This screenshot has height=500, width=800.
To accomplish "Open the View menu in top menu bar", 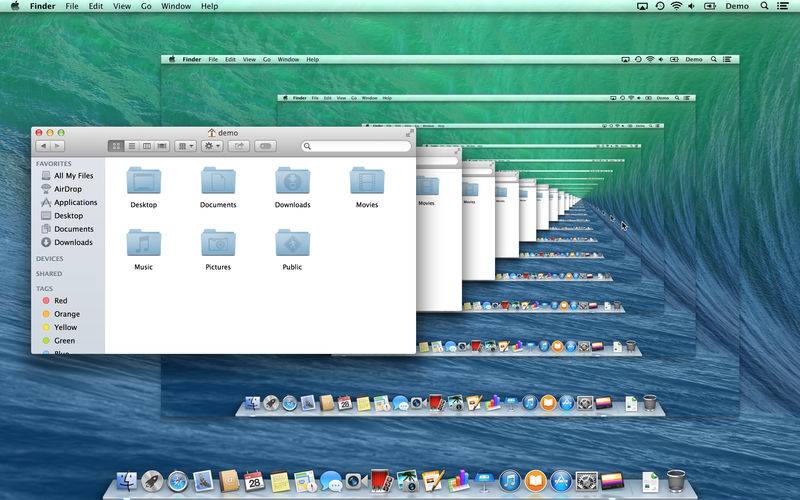I will pos(122,6).
